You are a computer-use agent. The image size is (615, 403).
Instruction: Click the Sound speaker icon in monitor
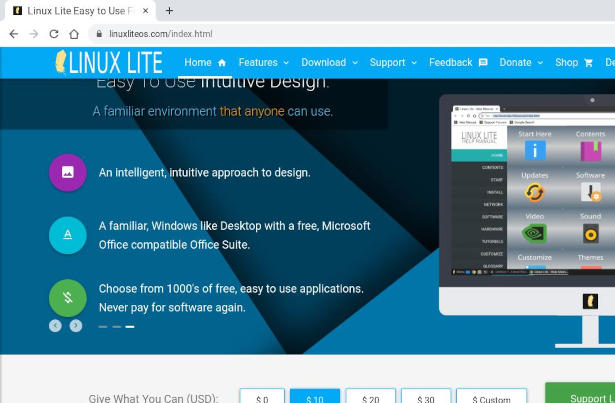pos(591,234)
